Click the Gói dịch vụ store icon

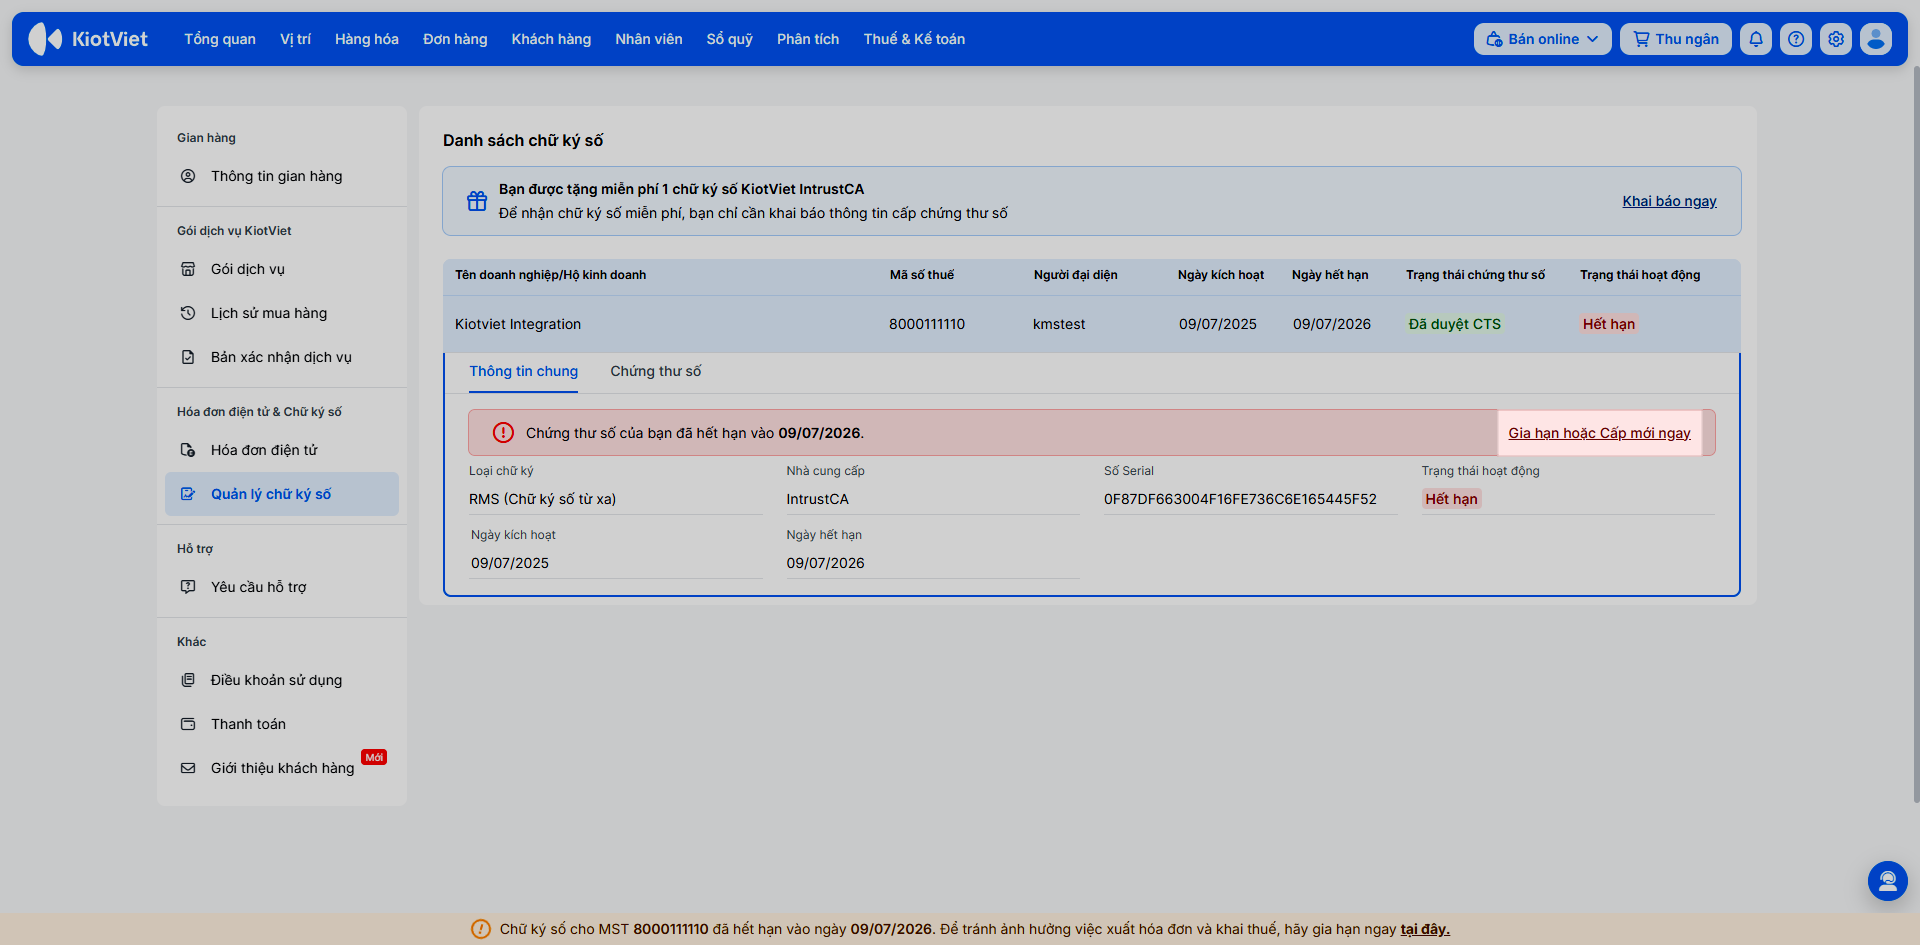188,269
